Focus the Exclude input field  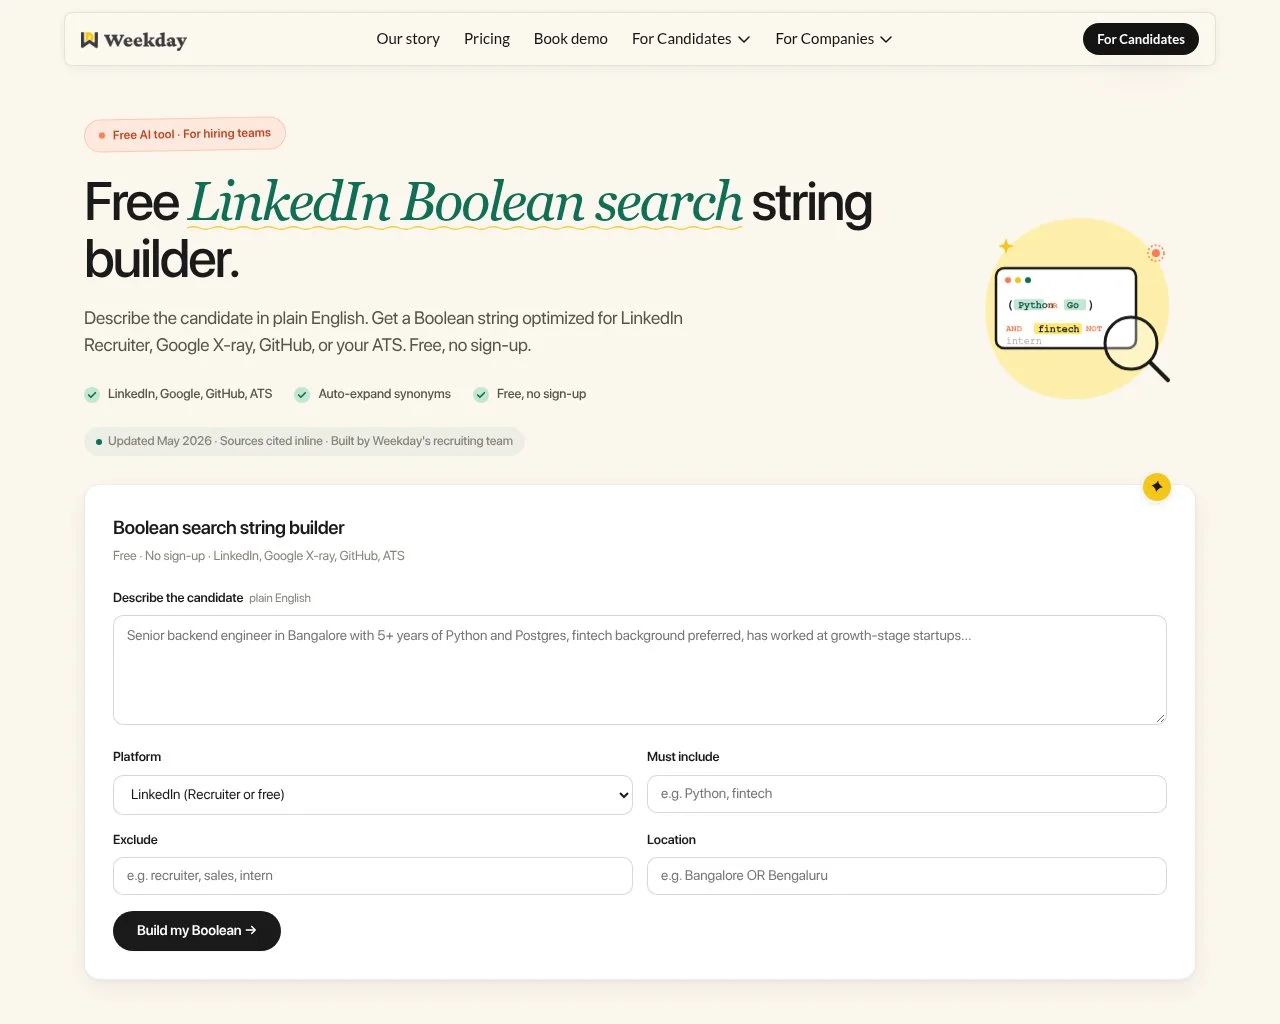pos(373,876)
